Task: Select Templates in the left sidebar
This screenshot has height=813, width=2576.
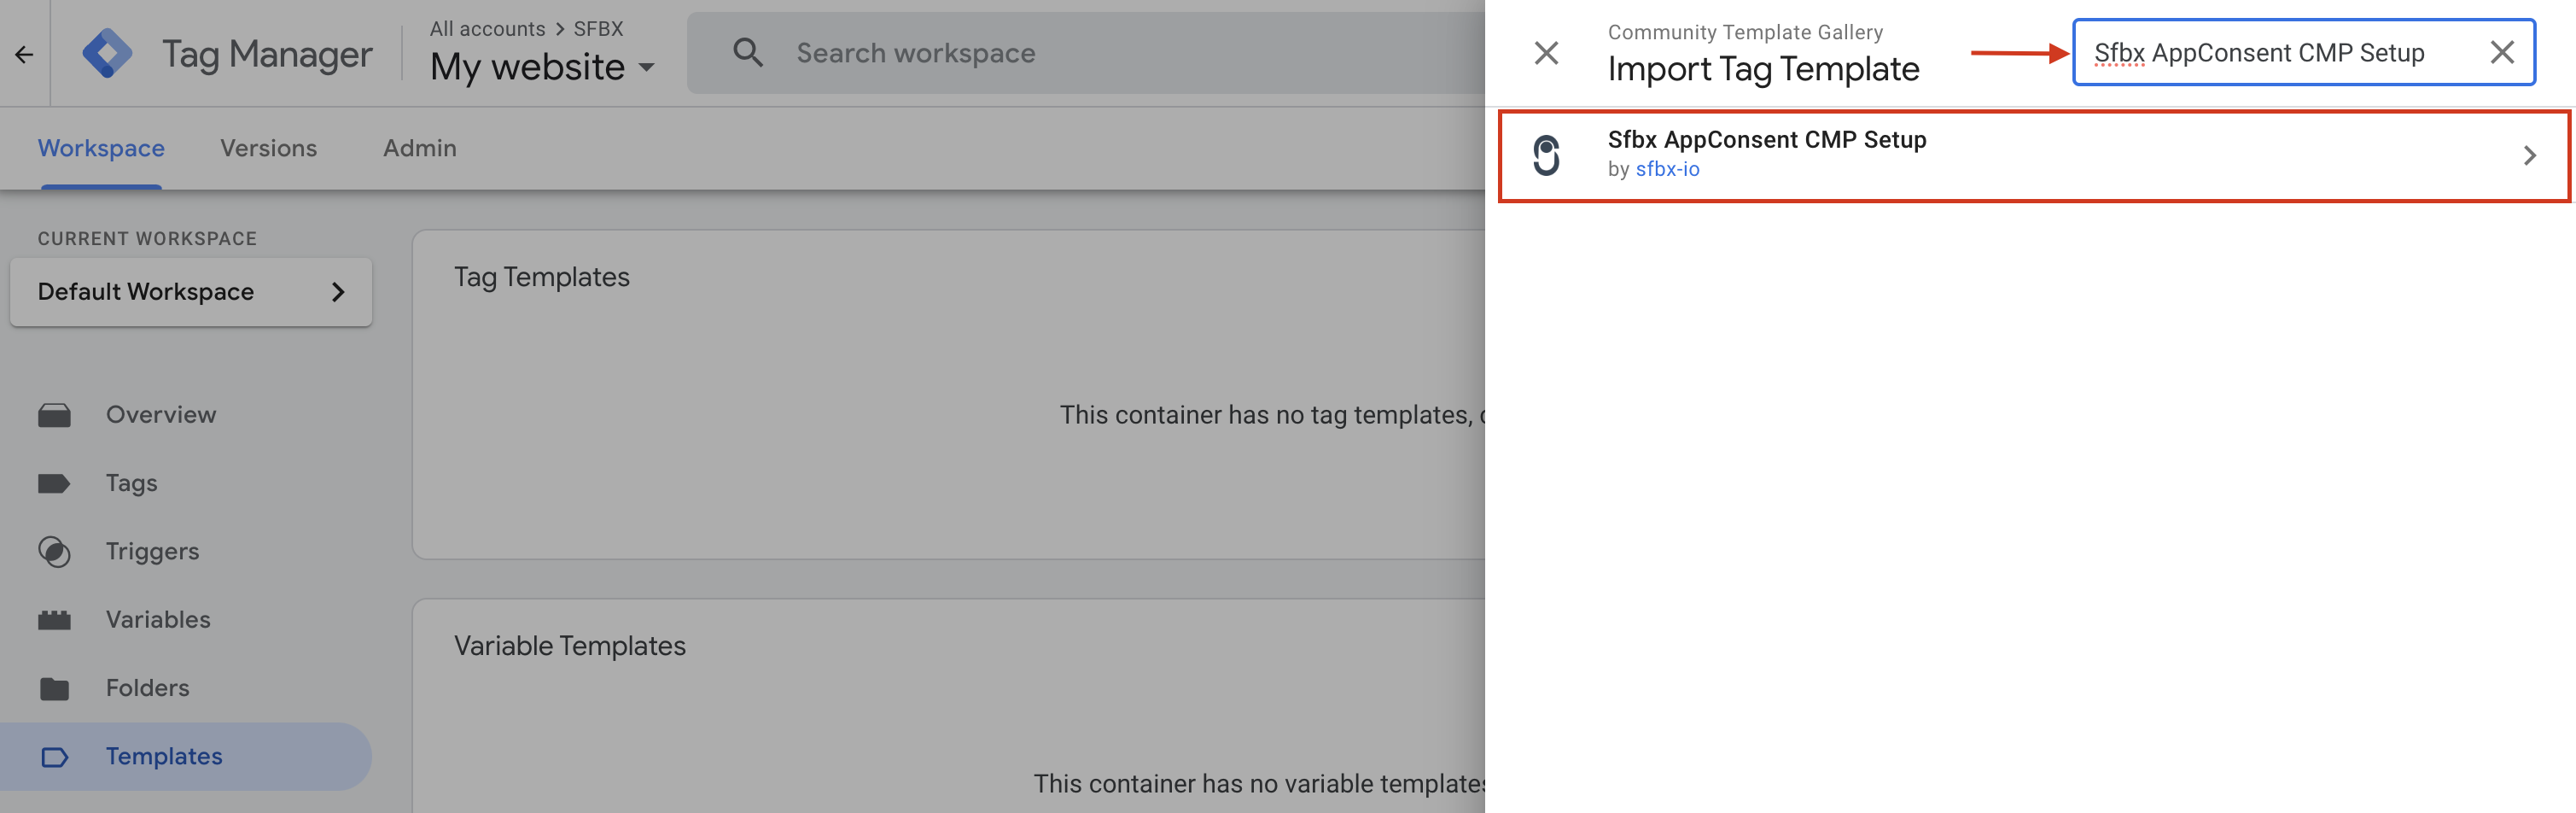Action: [x=164, y=757]
